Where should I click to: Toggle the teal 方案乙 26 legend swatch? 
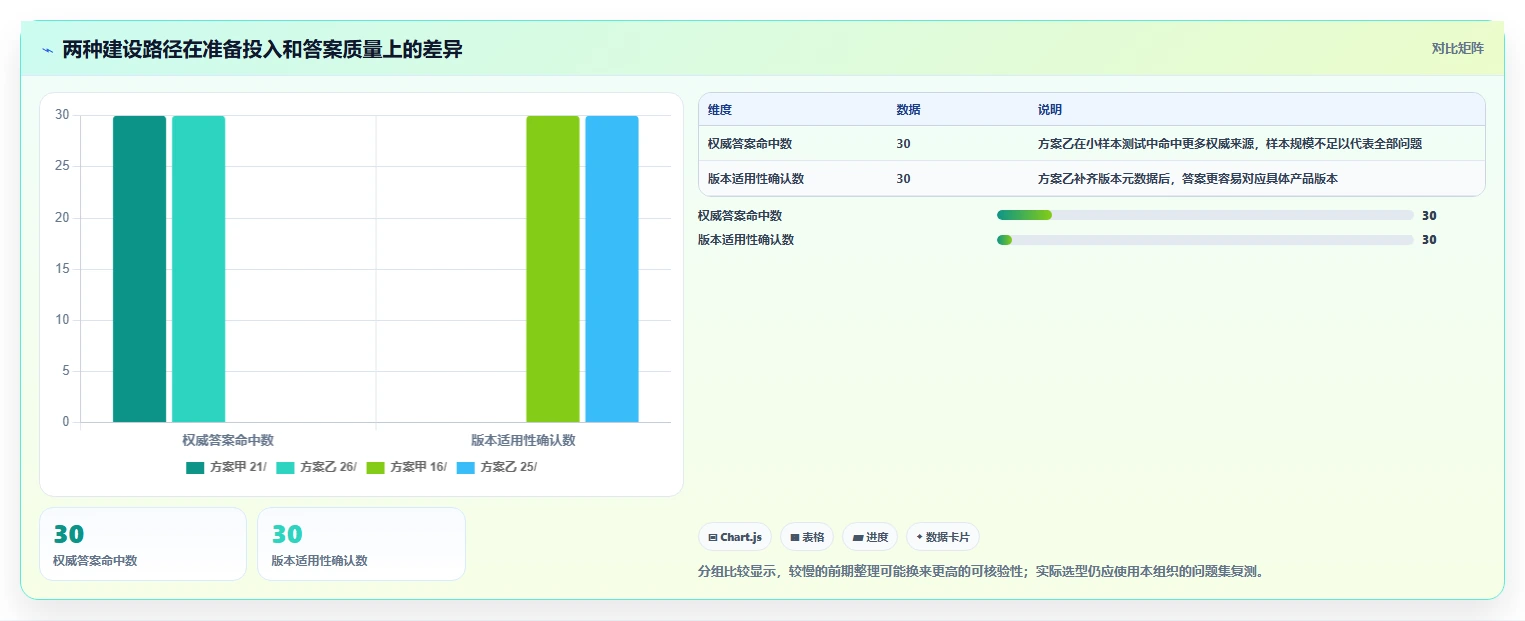point(285,467)
